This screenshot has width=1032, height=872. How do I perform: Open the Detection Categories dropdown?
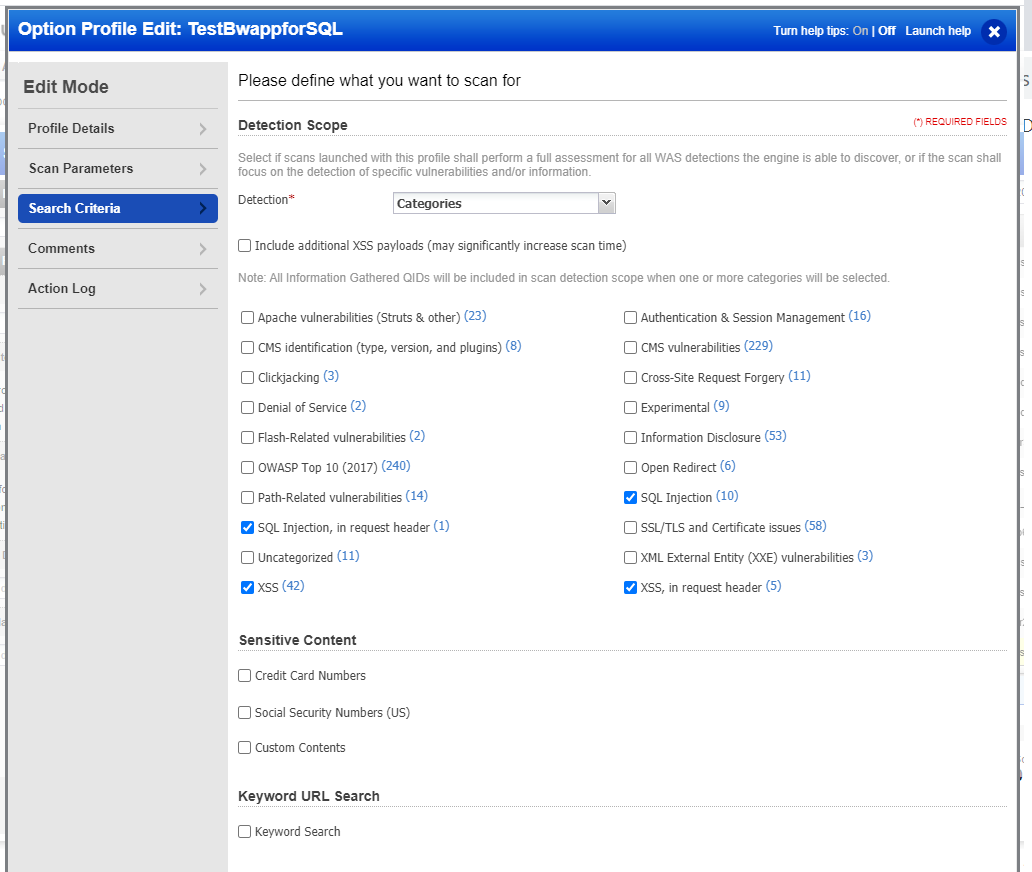tap(504, 203)
